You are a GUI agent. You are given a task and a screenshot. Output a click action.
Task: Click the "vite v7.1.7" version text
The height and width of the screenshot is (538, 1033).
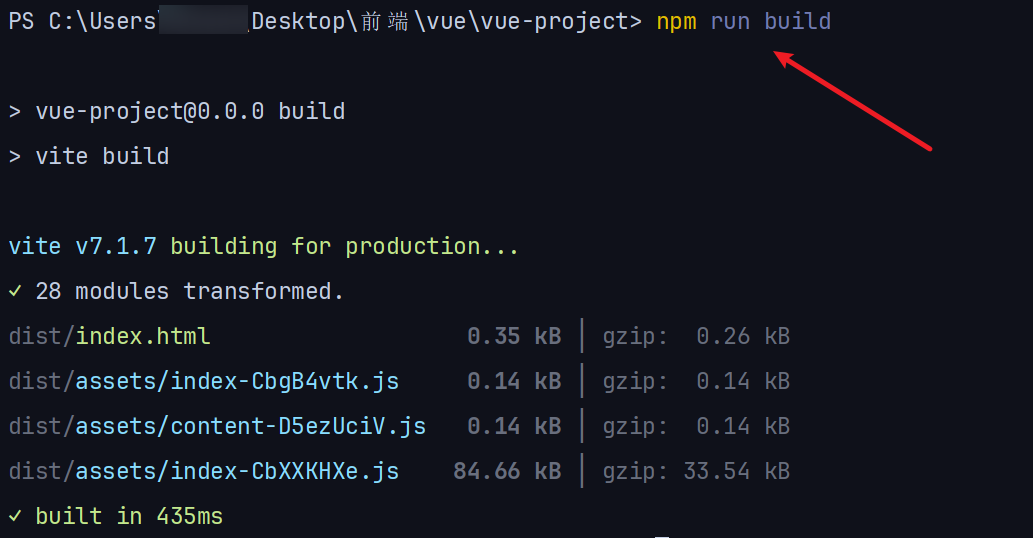[82, 246]
